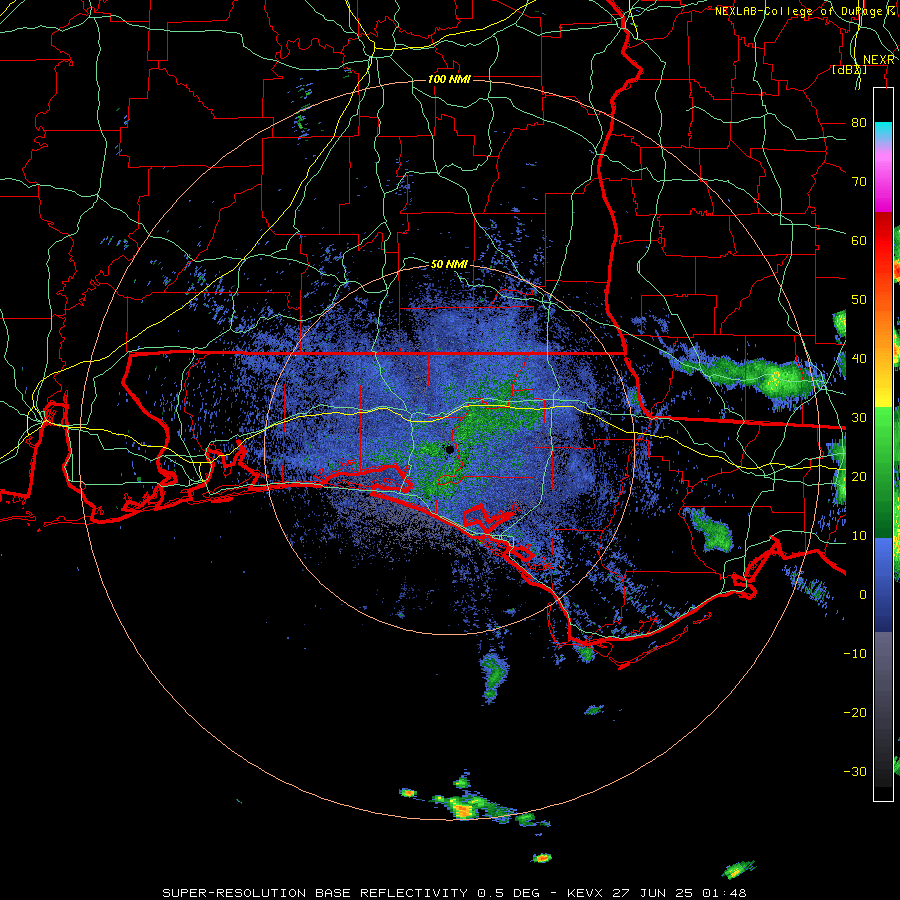Click the 80 value on dBZ scale
The image size is (900, 900).
pyautogui.click(x=859, y=123)
